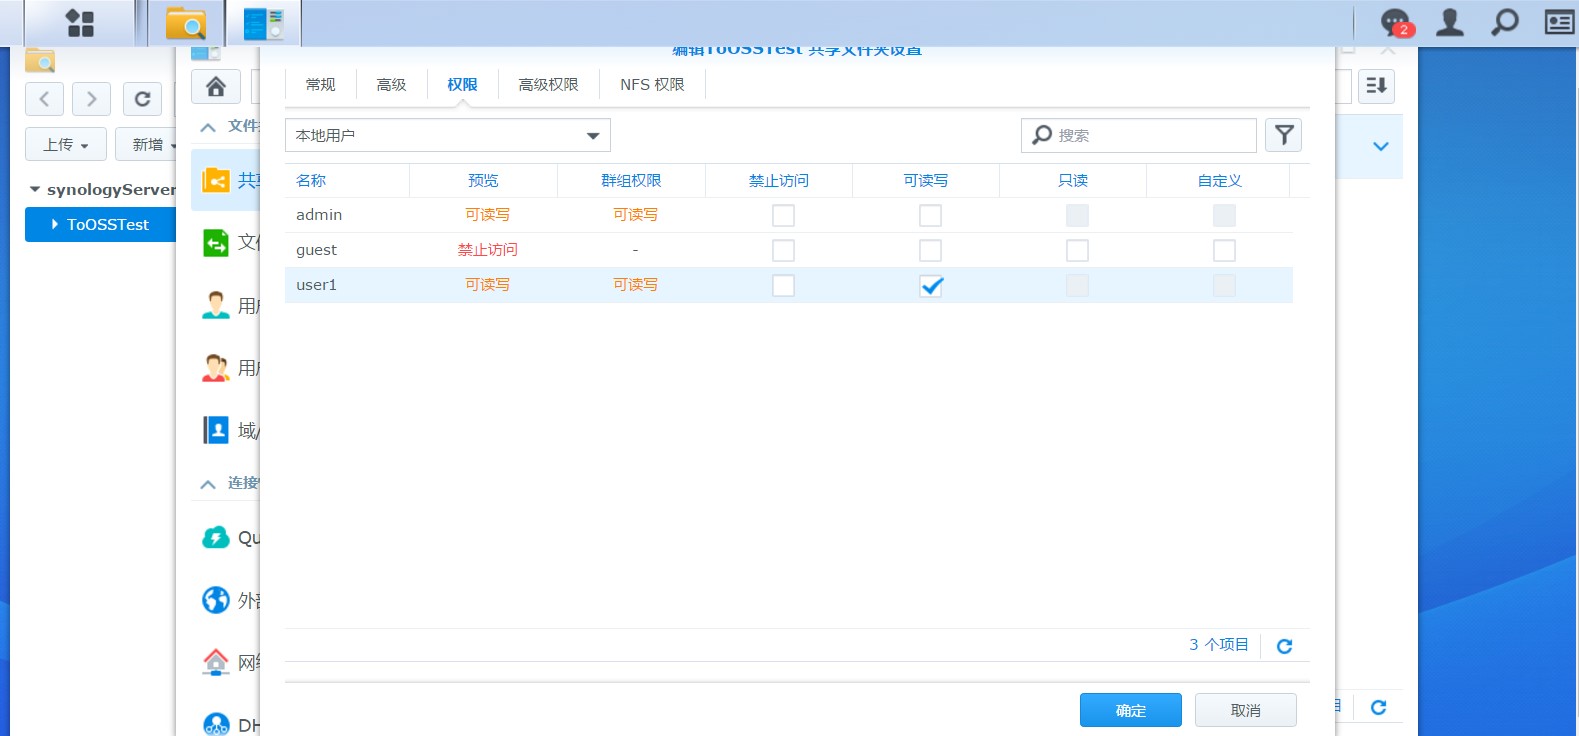Select the user1 row name
Image resolution: width=1579 pixels, height=736 pixels.
(317, 285)
